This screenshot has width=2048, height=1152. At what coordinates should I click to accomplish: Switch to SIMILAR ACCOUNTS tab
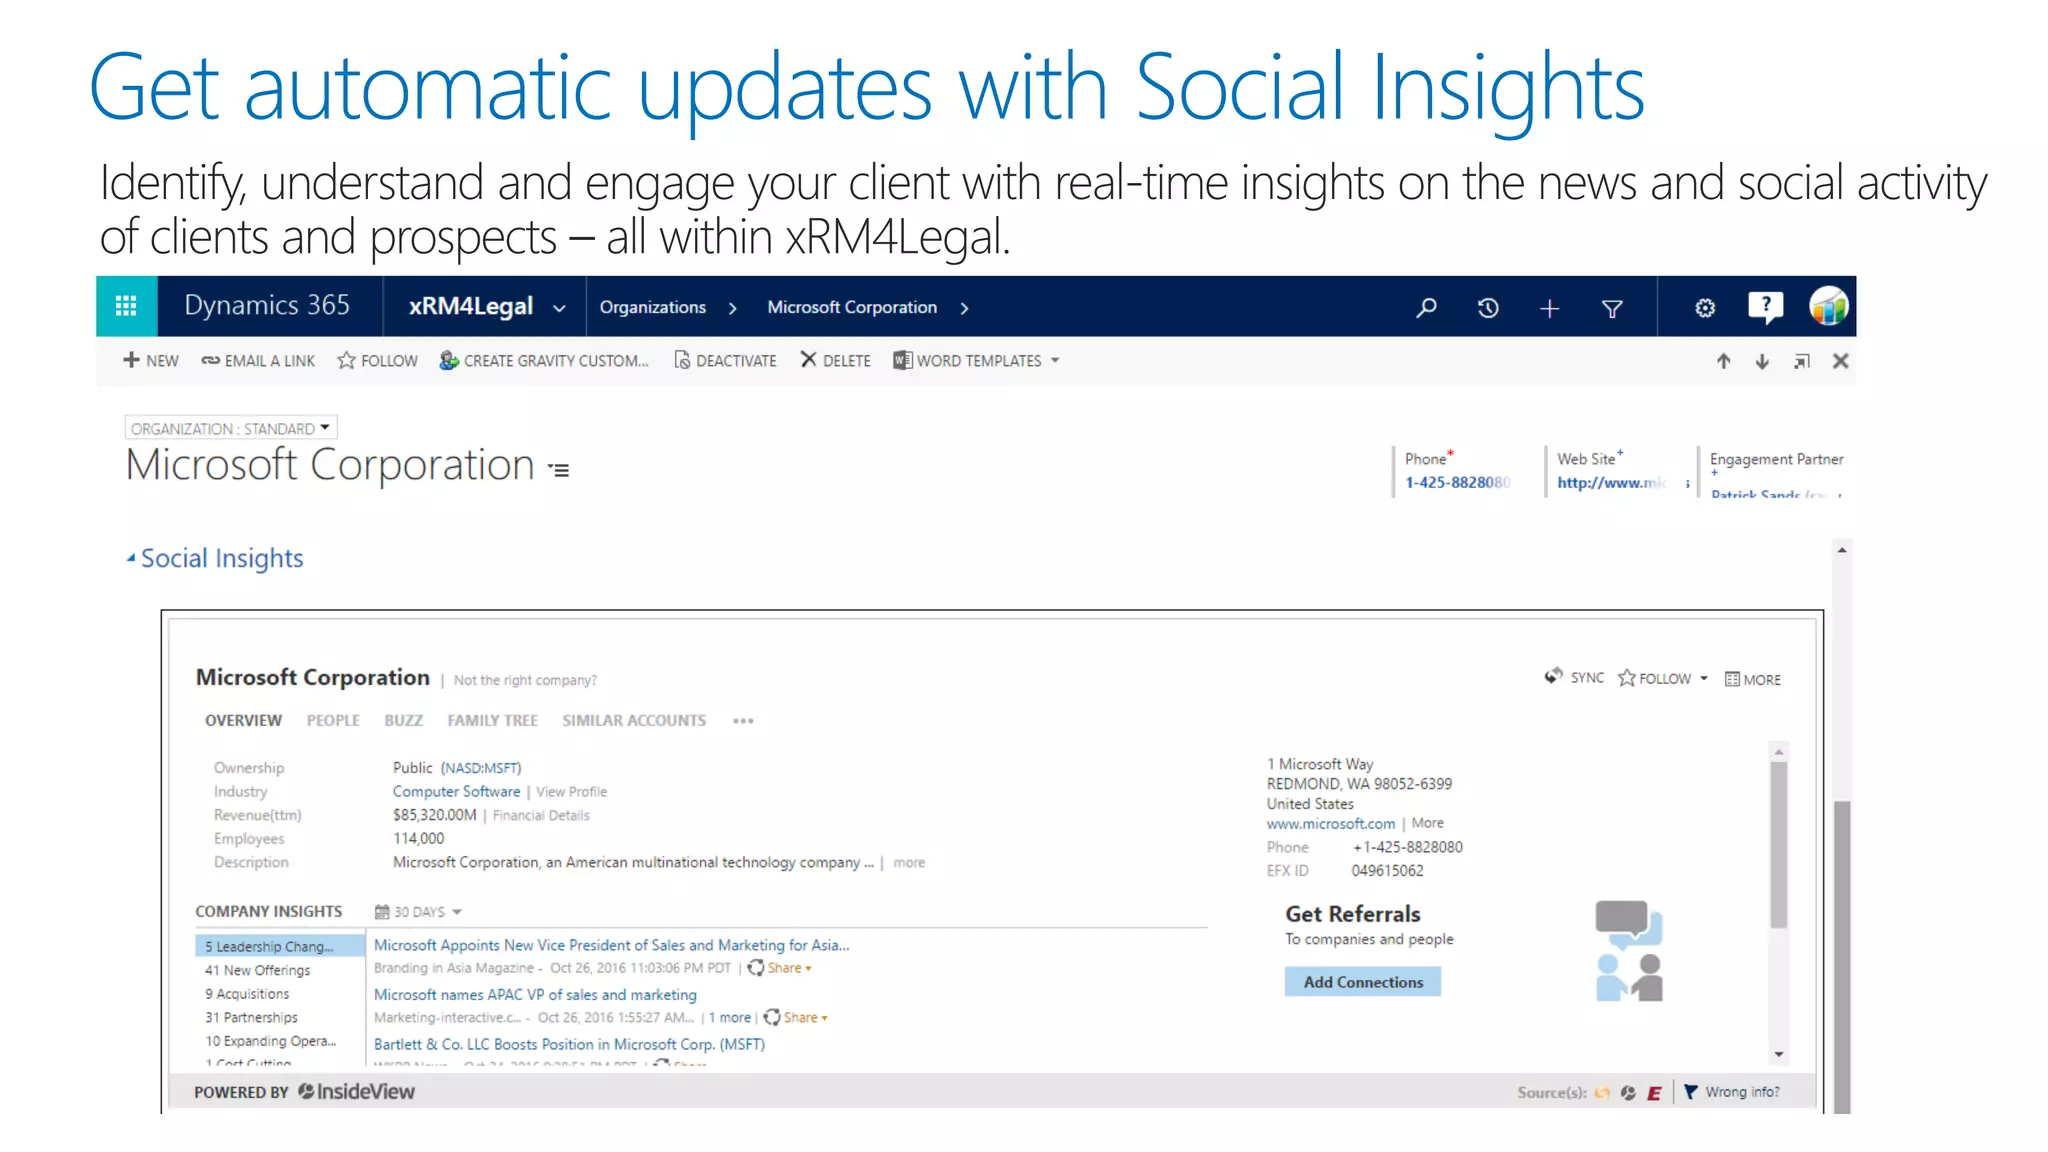tap(634, 720)
